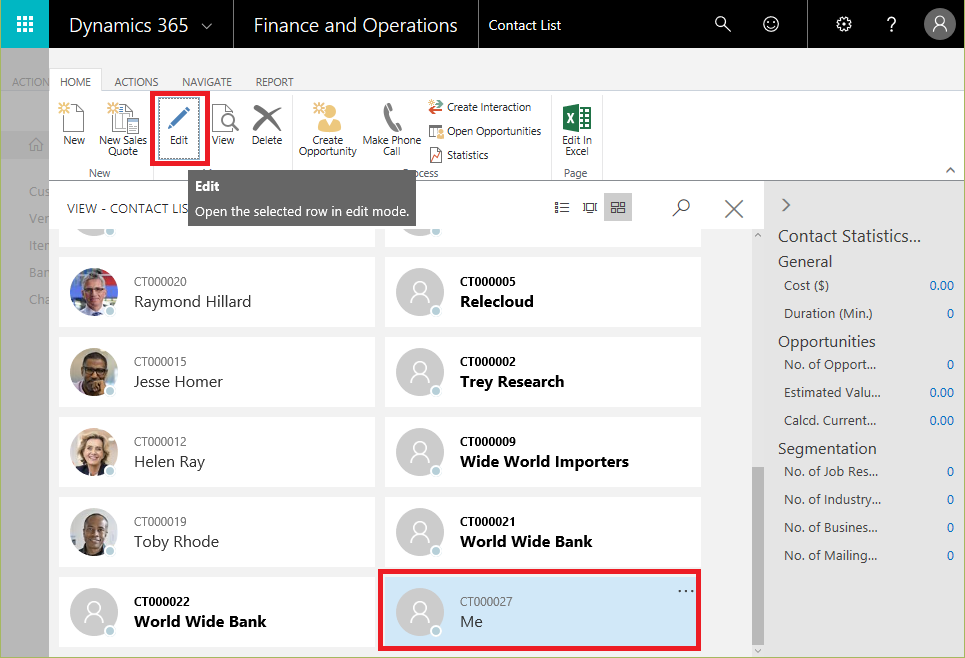Image resolution: width=965 pixels, height=658 pixels.
Task: Select Create Interaction in ribbon
Action: [x=480, y=107]
